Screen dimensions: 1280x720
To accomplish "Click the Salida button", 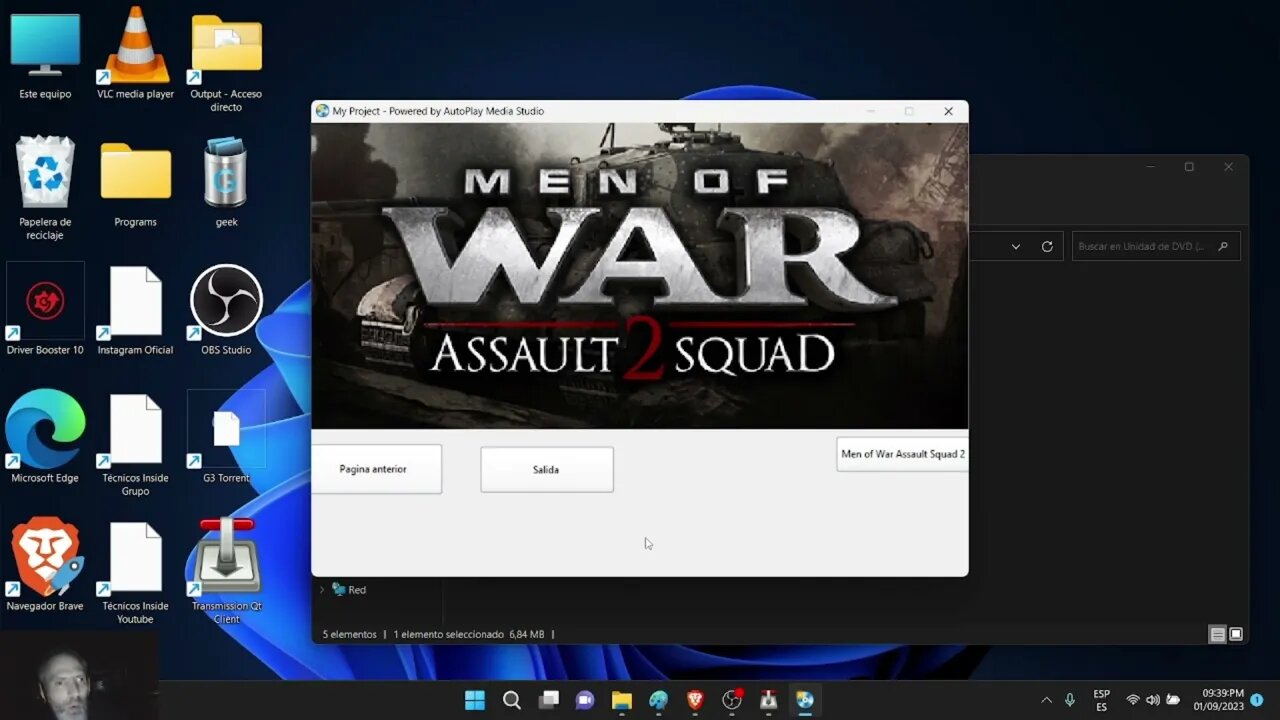I will (x=547, y=469).
